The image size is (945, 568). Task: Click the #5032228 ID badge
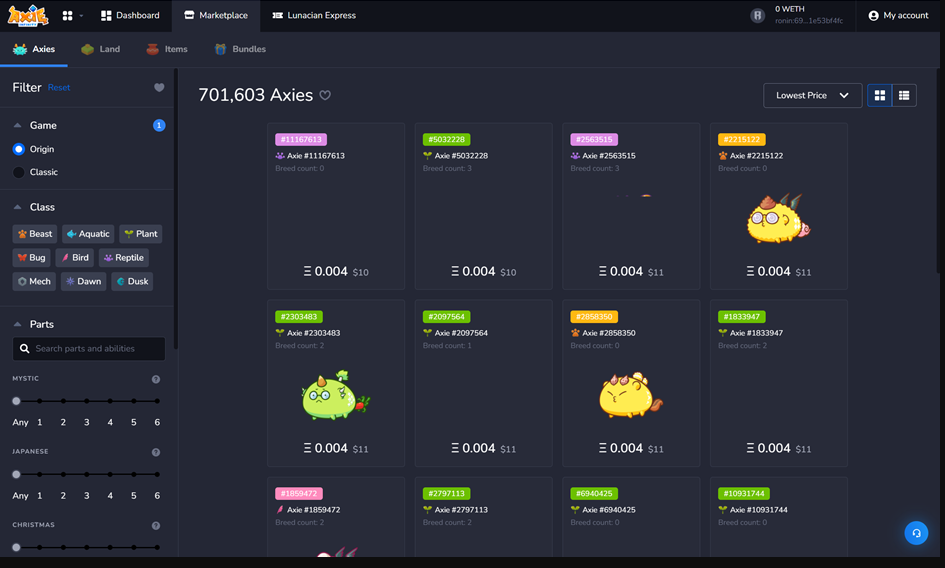pos(447,139)
